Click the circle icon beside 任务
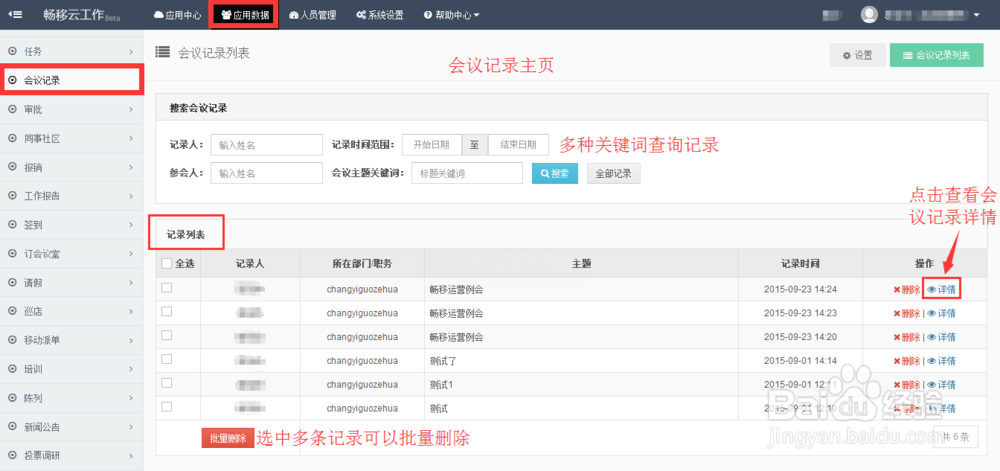This screenshot has width=1000, height=471. pyautogui.click(x=12, y=52)
